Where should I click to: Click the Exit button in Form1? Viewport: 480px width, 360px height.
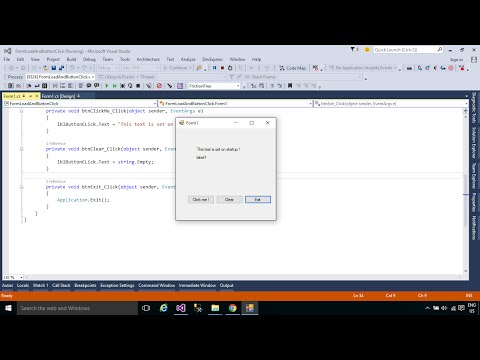(258, 199)
